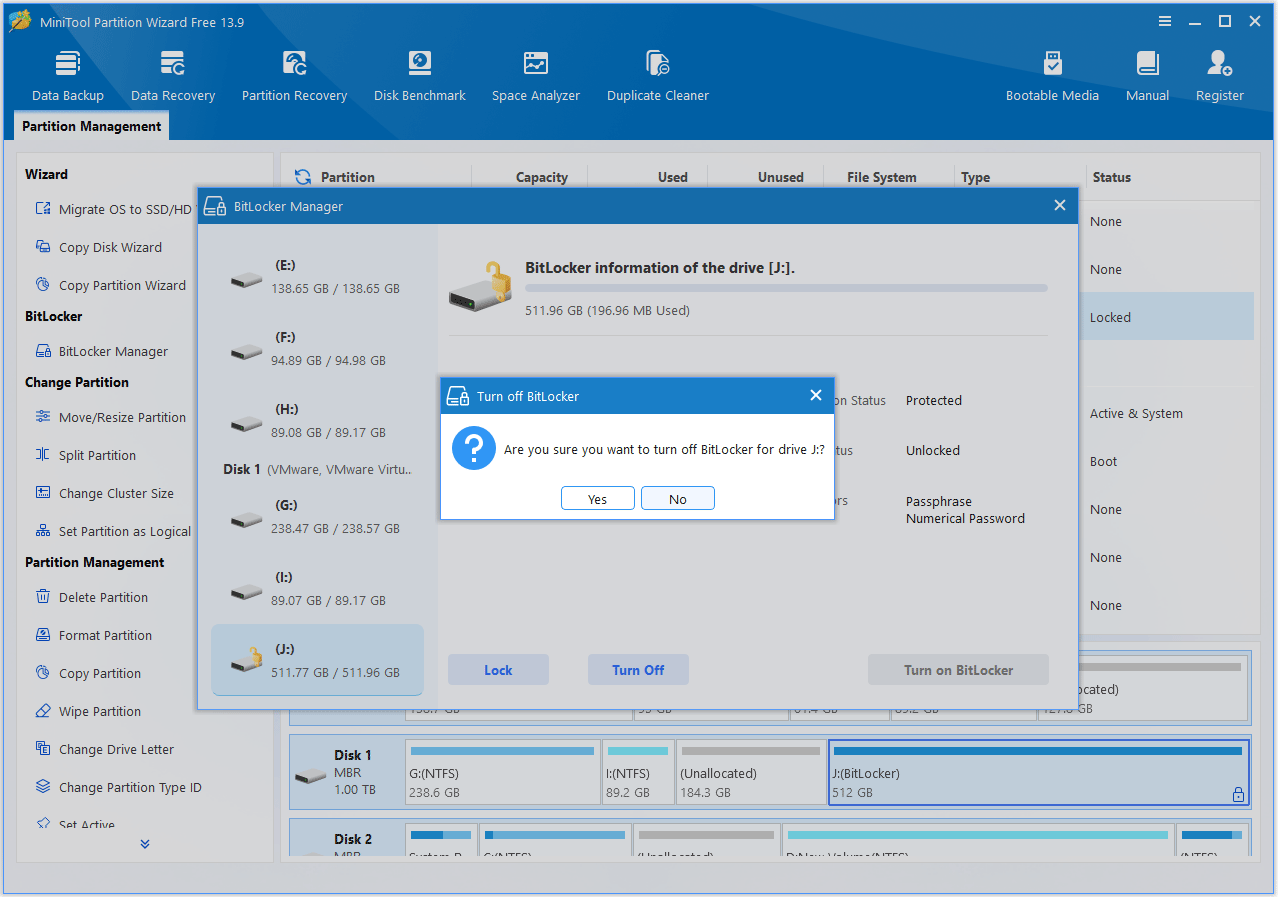This screenshot has height=897, width=1278.
Task: Click the Turn on BitLocker button
Action: (x=958, y=670)
